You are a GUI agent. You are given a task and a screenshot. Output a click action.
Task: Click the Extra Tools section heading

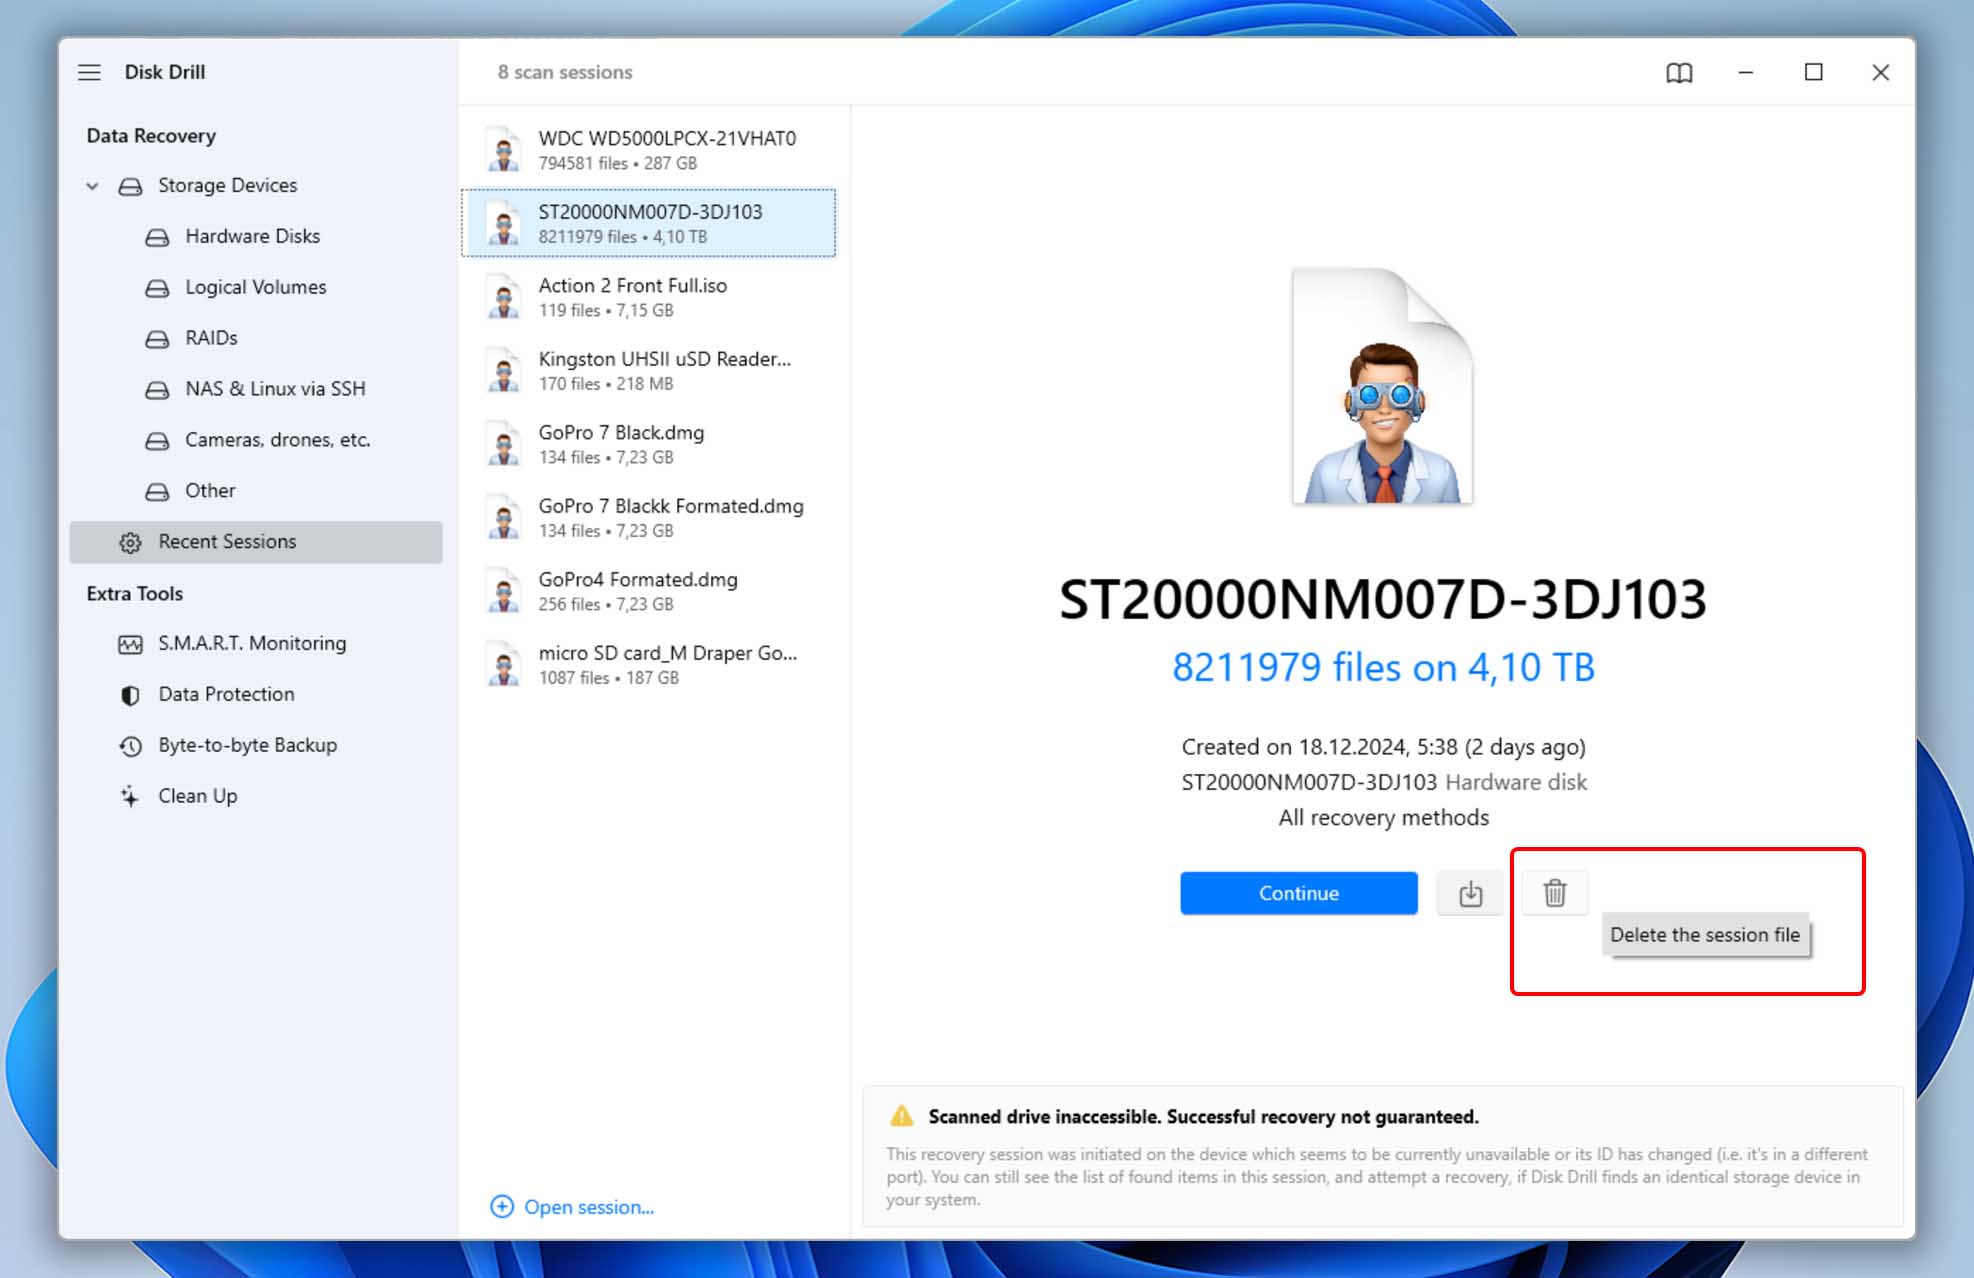134,594
